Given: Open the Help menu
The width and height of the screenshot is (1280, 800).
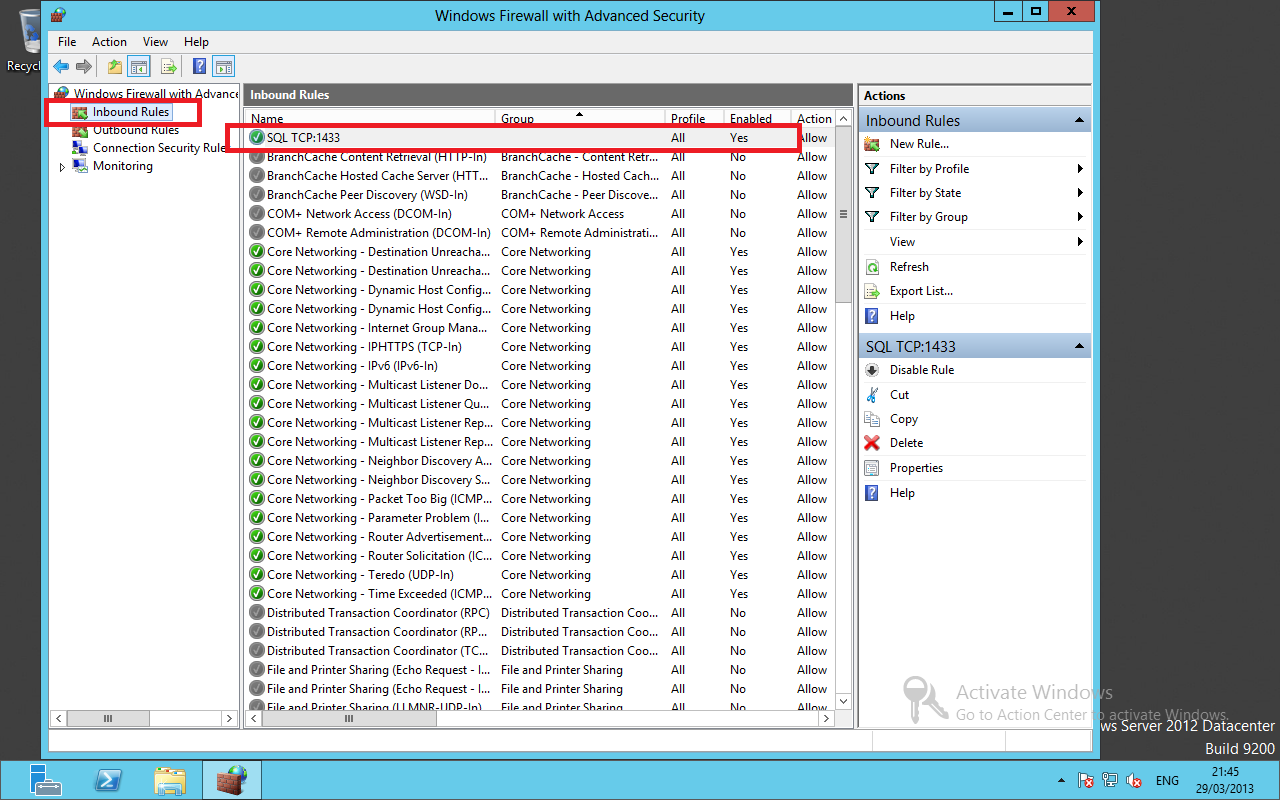Looking at the screenshot, I should (x=196, y=42).
